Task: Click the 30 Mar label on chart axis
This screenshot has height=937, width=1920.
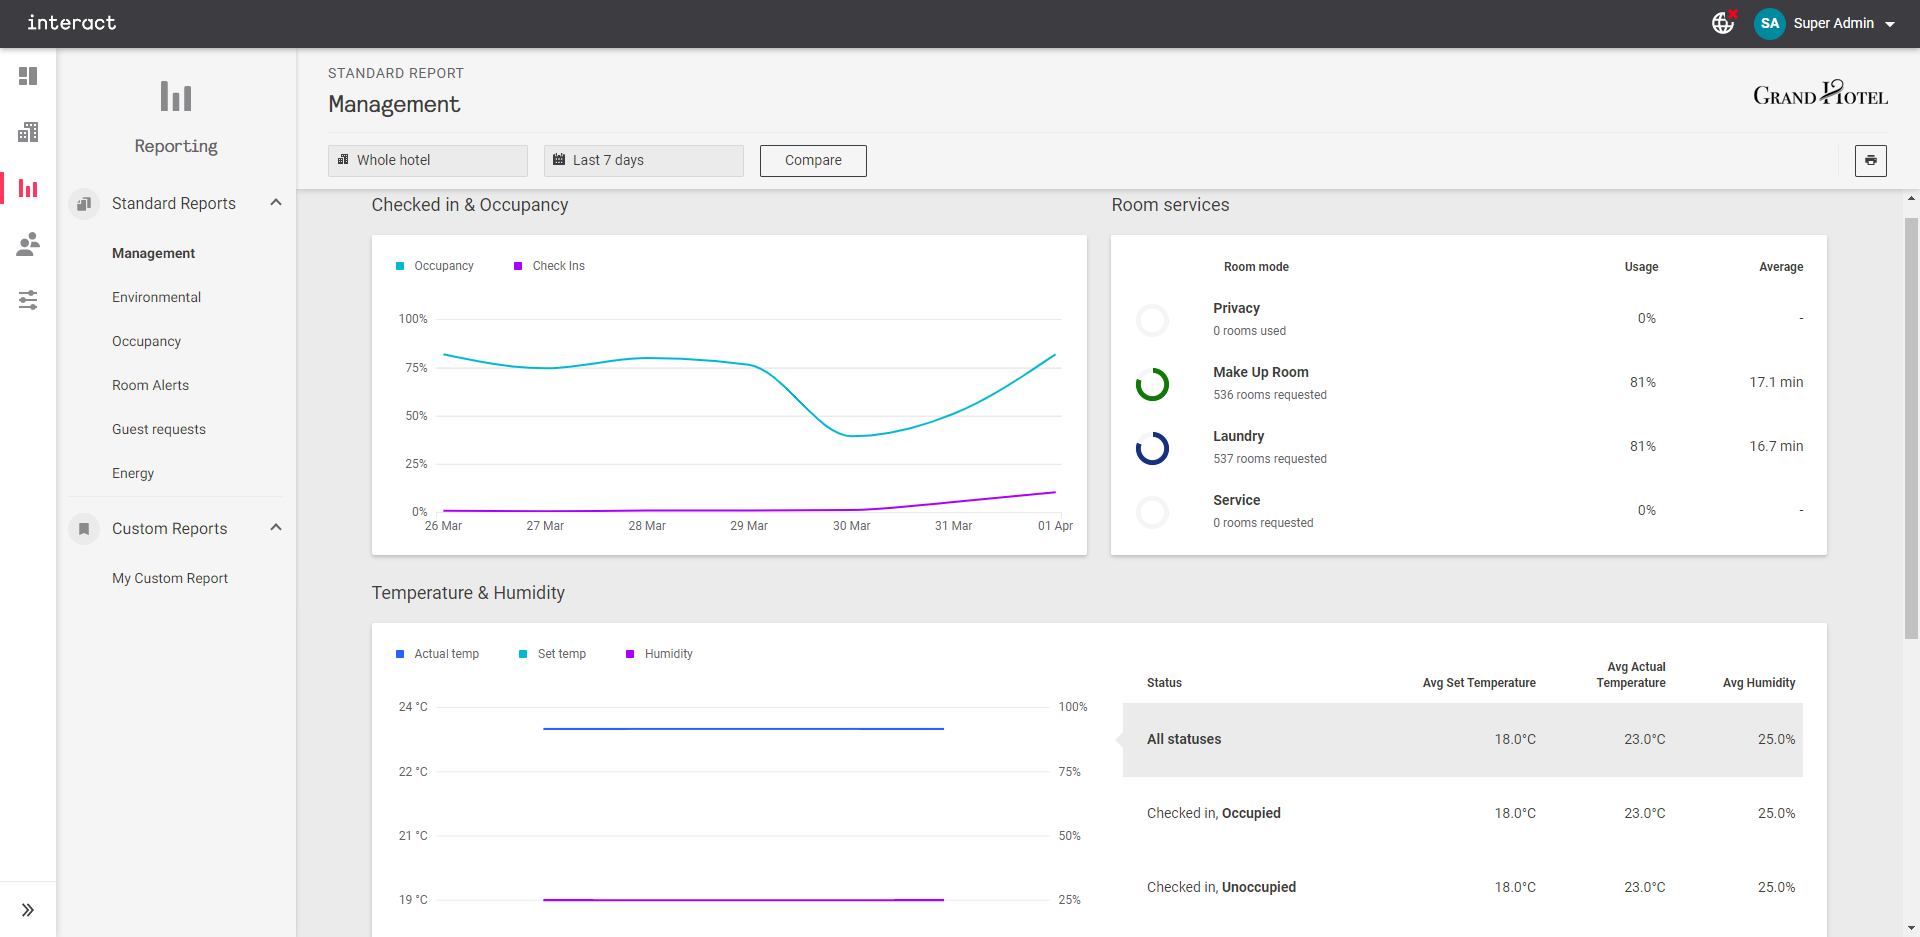Action: coord(852,526)
